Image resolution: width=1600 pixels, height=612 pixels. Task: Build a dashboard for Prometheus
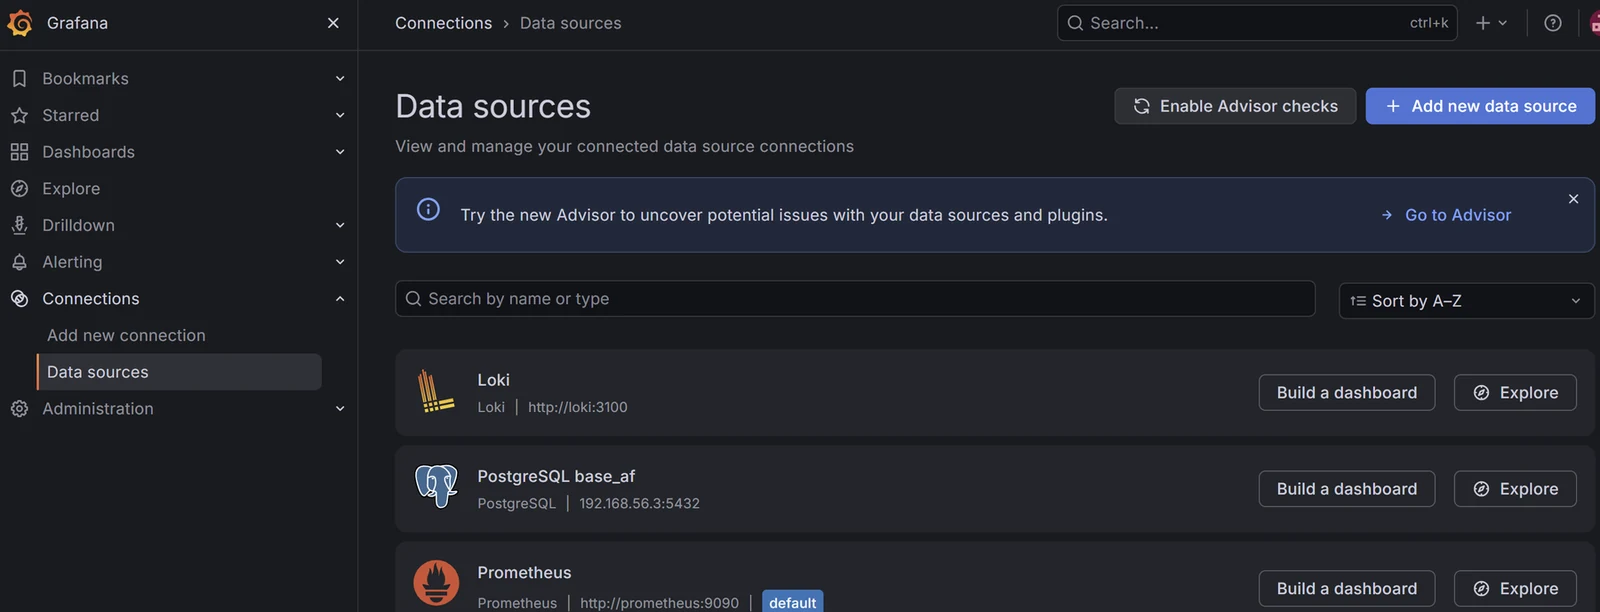[1346, 589]
